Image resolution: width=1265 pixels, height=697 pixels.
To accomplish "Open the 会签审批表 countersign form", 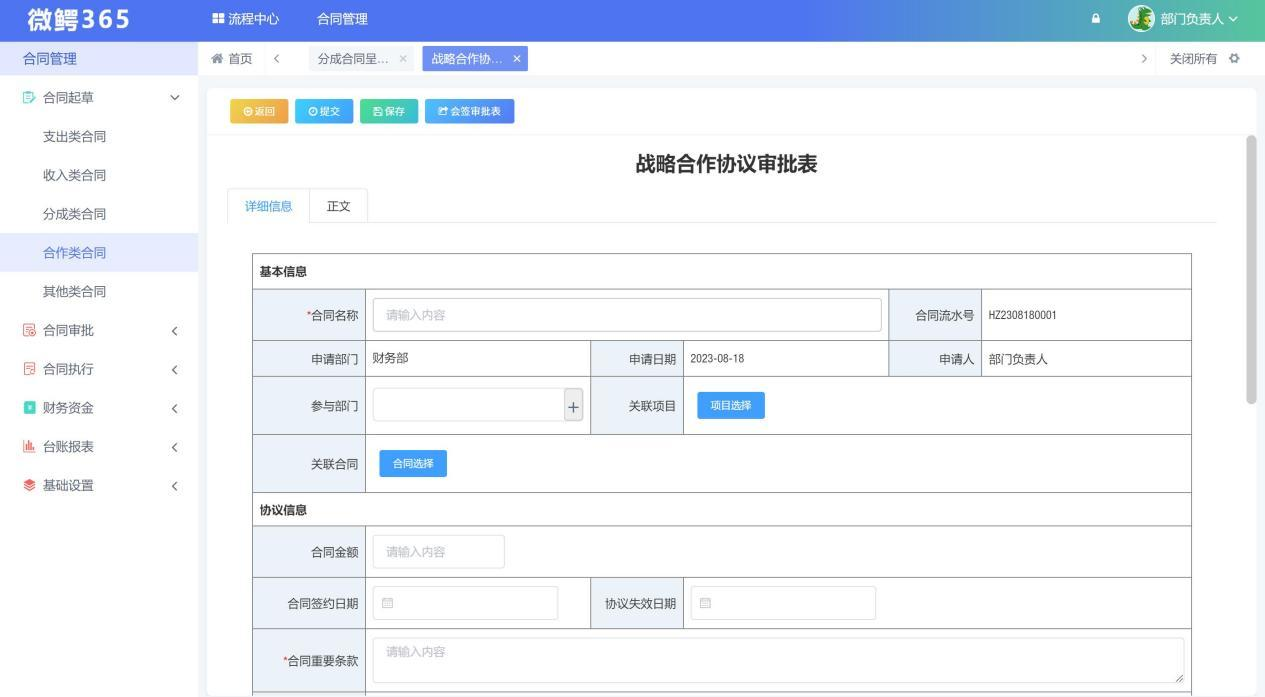I will coord(469,111).
